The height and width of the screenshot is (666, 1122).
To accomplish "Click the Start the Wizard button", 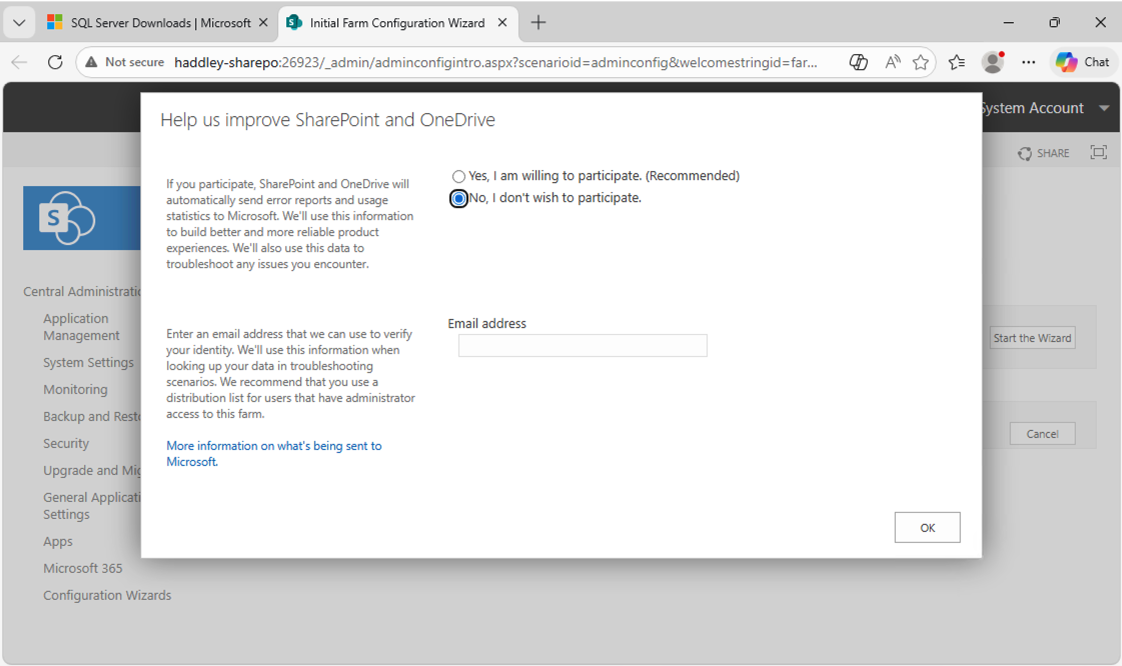I will [x=1033, y=338].
